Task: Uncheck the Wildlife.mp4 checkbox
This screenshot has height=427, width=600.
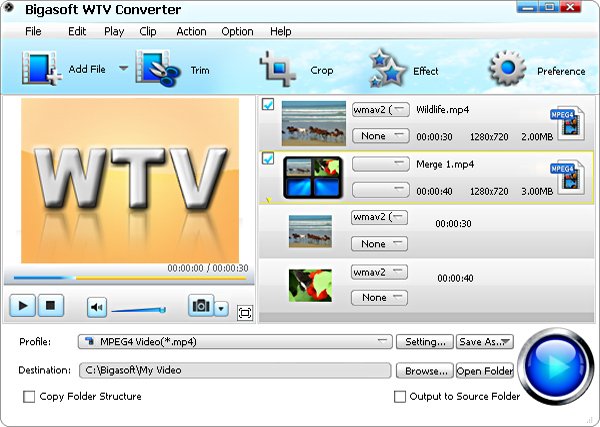Action: pos(268,104)
